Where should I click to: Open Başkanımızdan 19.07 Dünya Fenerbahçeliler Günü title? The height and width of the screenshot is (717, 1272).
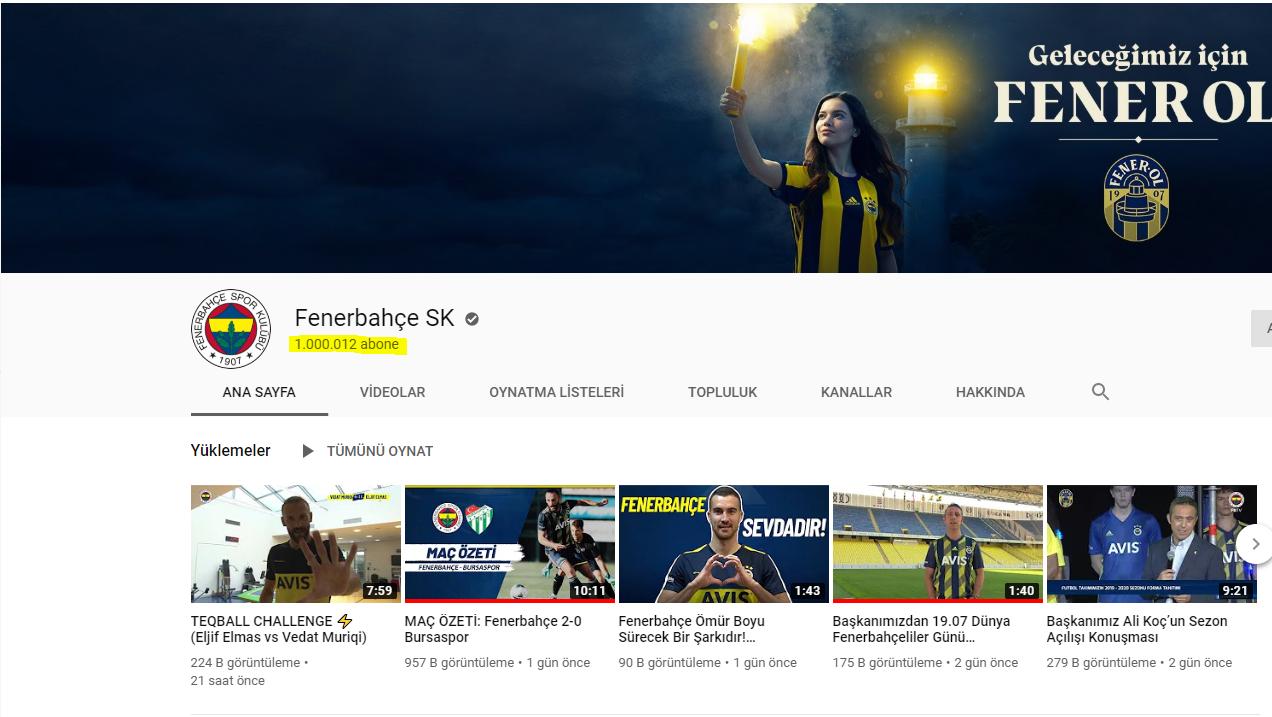[921, 629]
